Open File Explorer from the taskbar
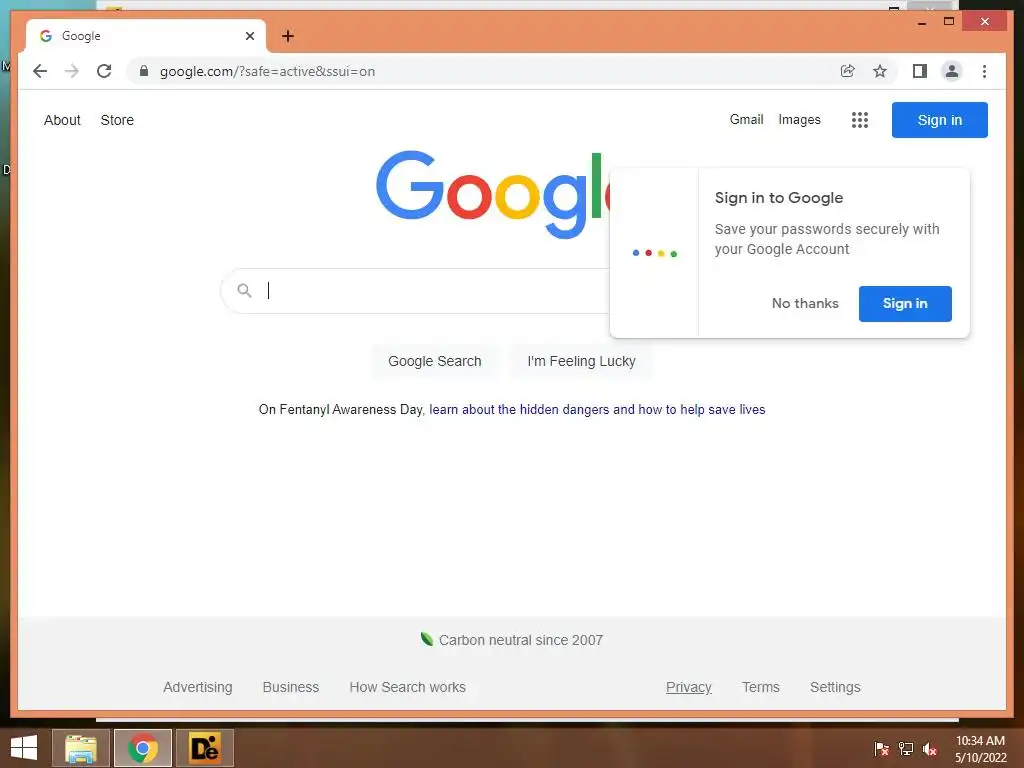 pos(80,748)
